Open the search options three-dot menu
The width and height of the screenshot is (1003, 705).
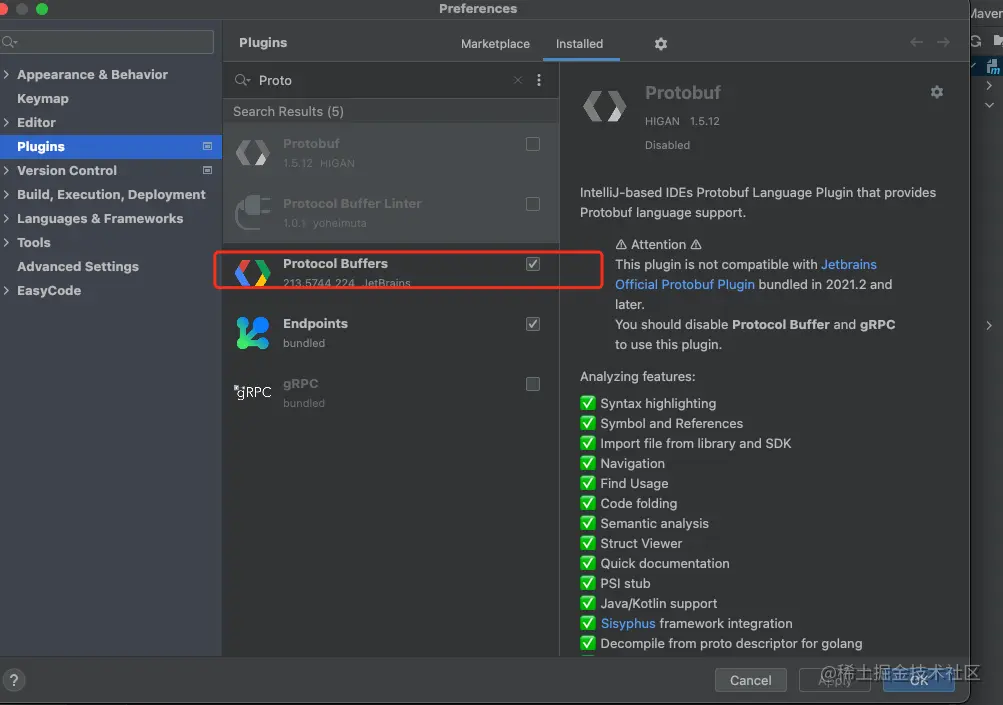pyautogui.click(x=539, y=80)
